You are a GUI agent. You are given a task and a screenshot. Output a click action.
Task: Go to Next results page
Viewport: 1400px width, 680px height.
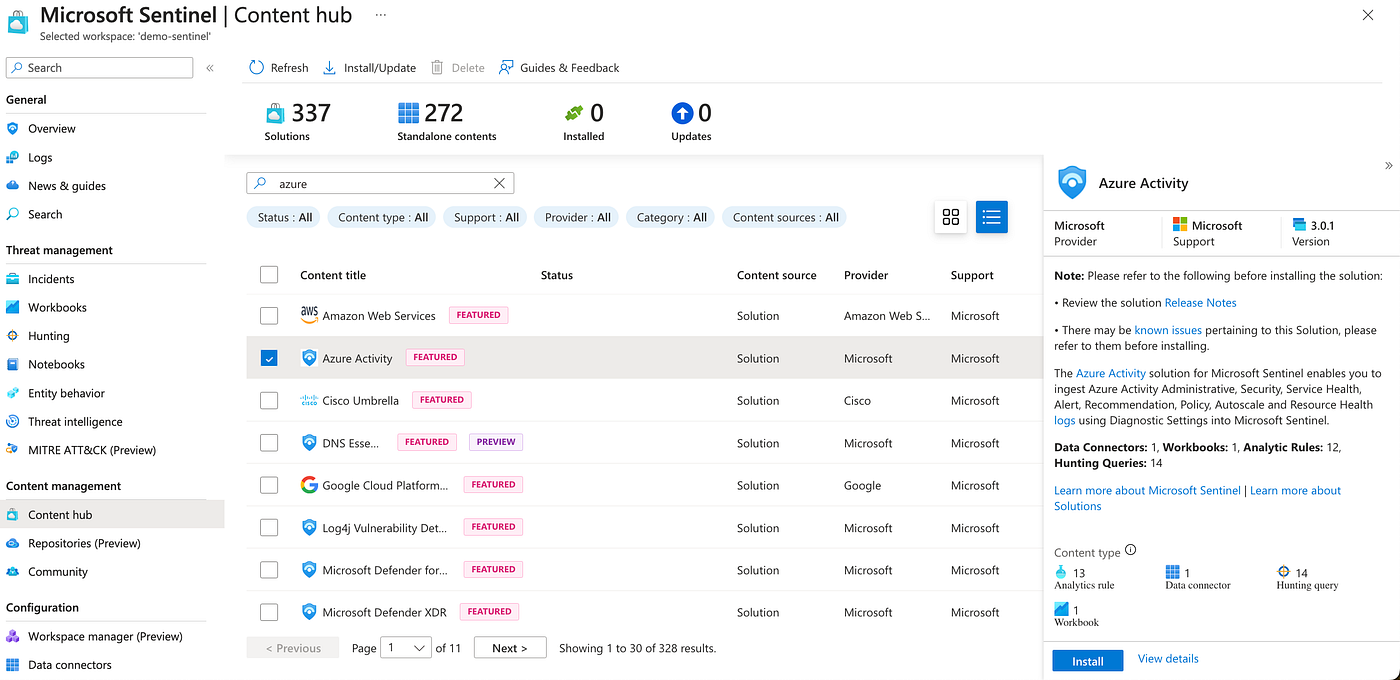pos(510,648)
